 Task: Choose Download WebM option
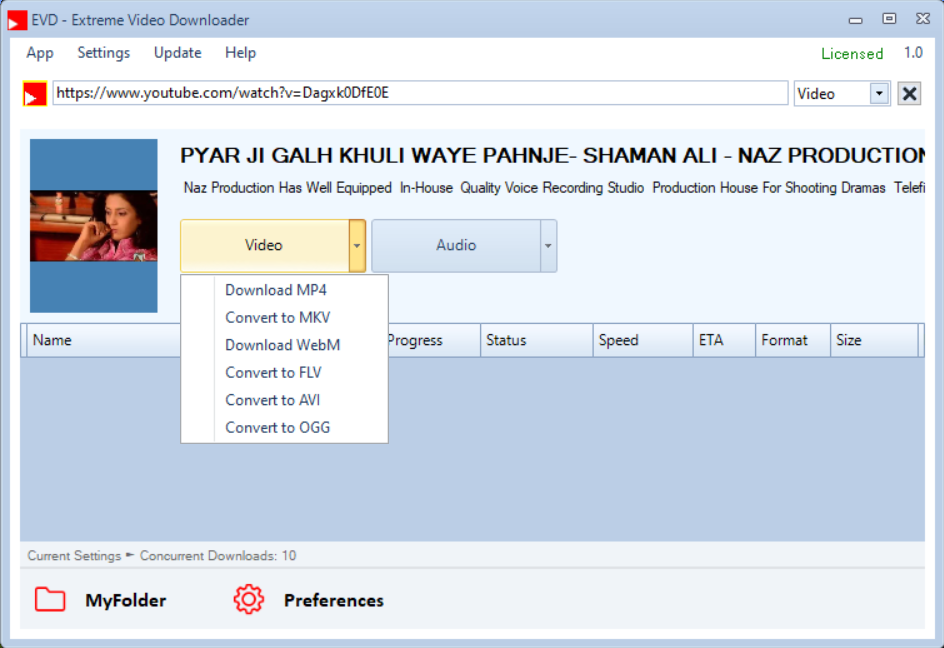click(284, 345)
